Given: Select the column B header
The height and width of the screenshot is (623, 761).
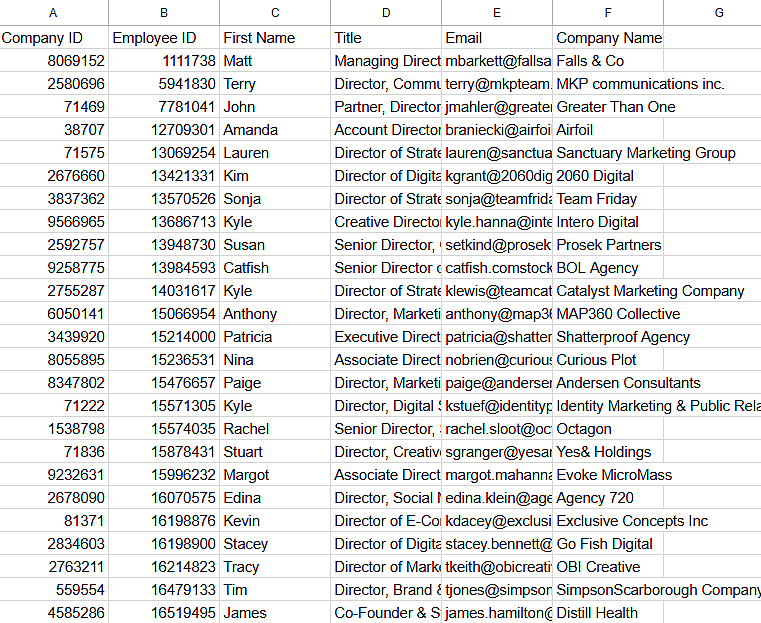Looking at the screenshot, I should click(x=163, y=12).
